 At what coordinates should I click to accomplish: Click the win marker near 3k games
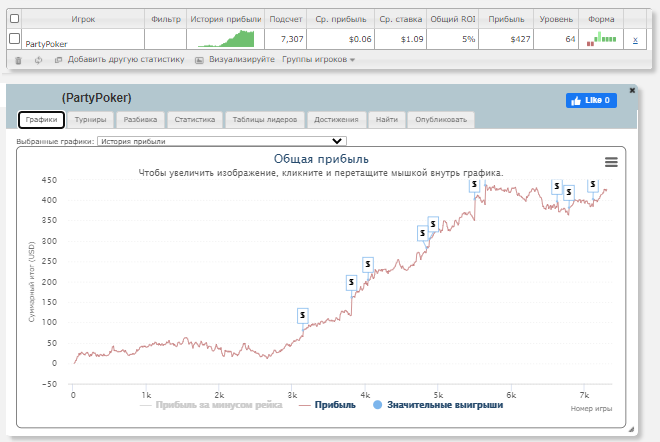pos(303,315)
